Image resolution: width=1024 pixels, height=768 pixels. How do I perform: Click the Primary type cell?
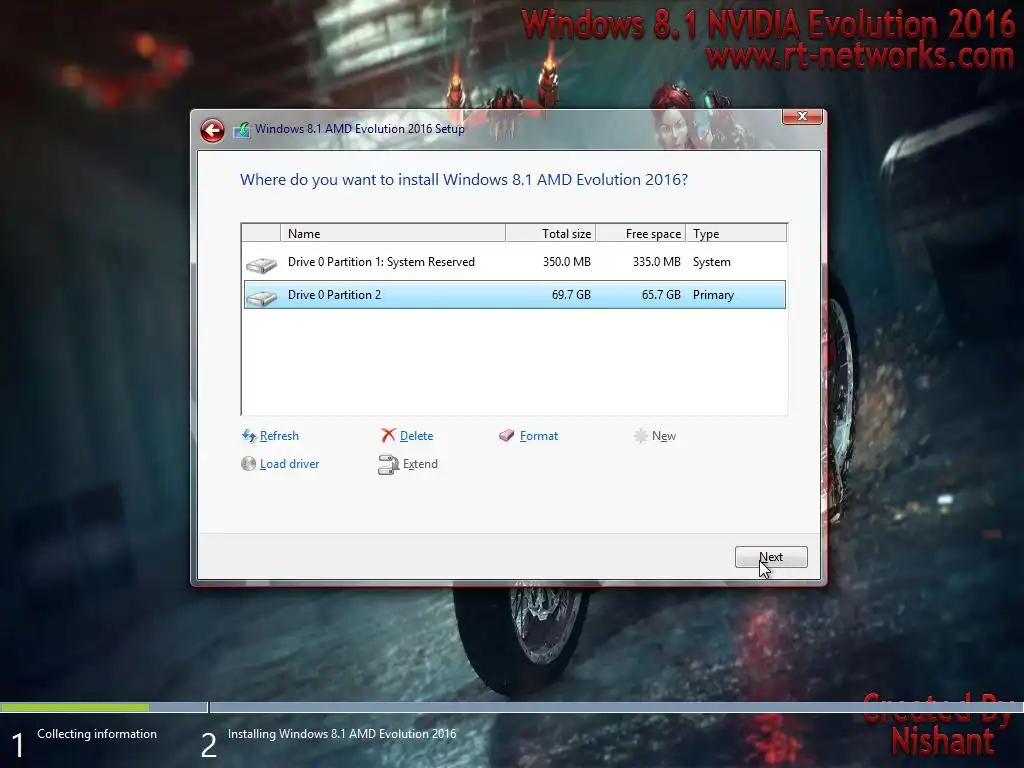click(713, 295)
